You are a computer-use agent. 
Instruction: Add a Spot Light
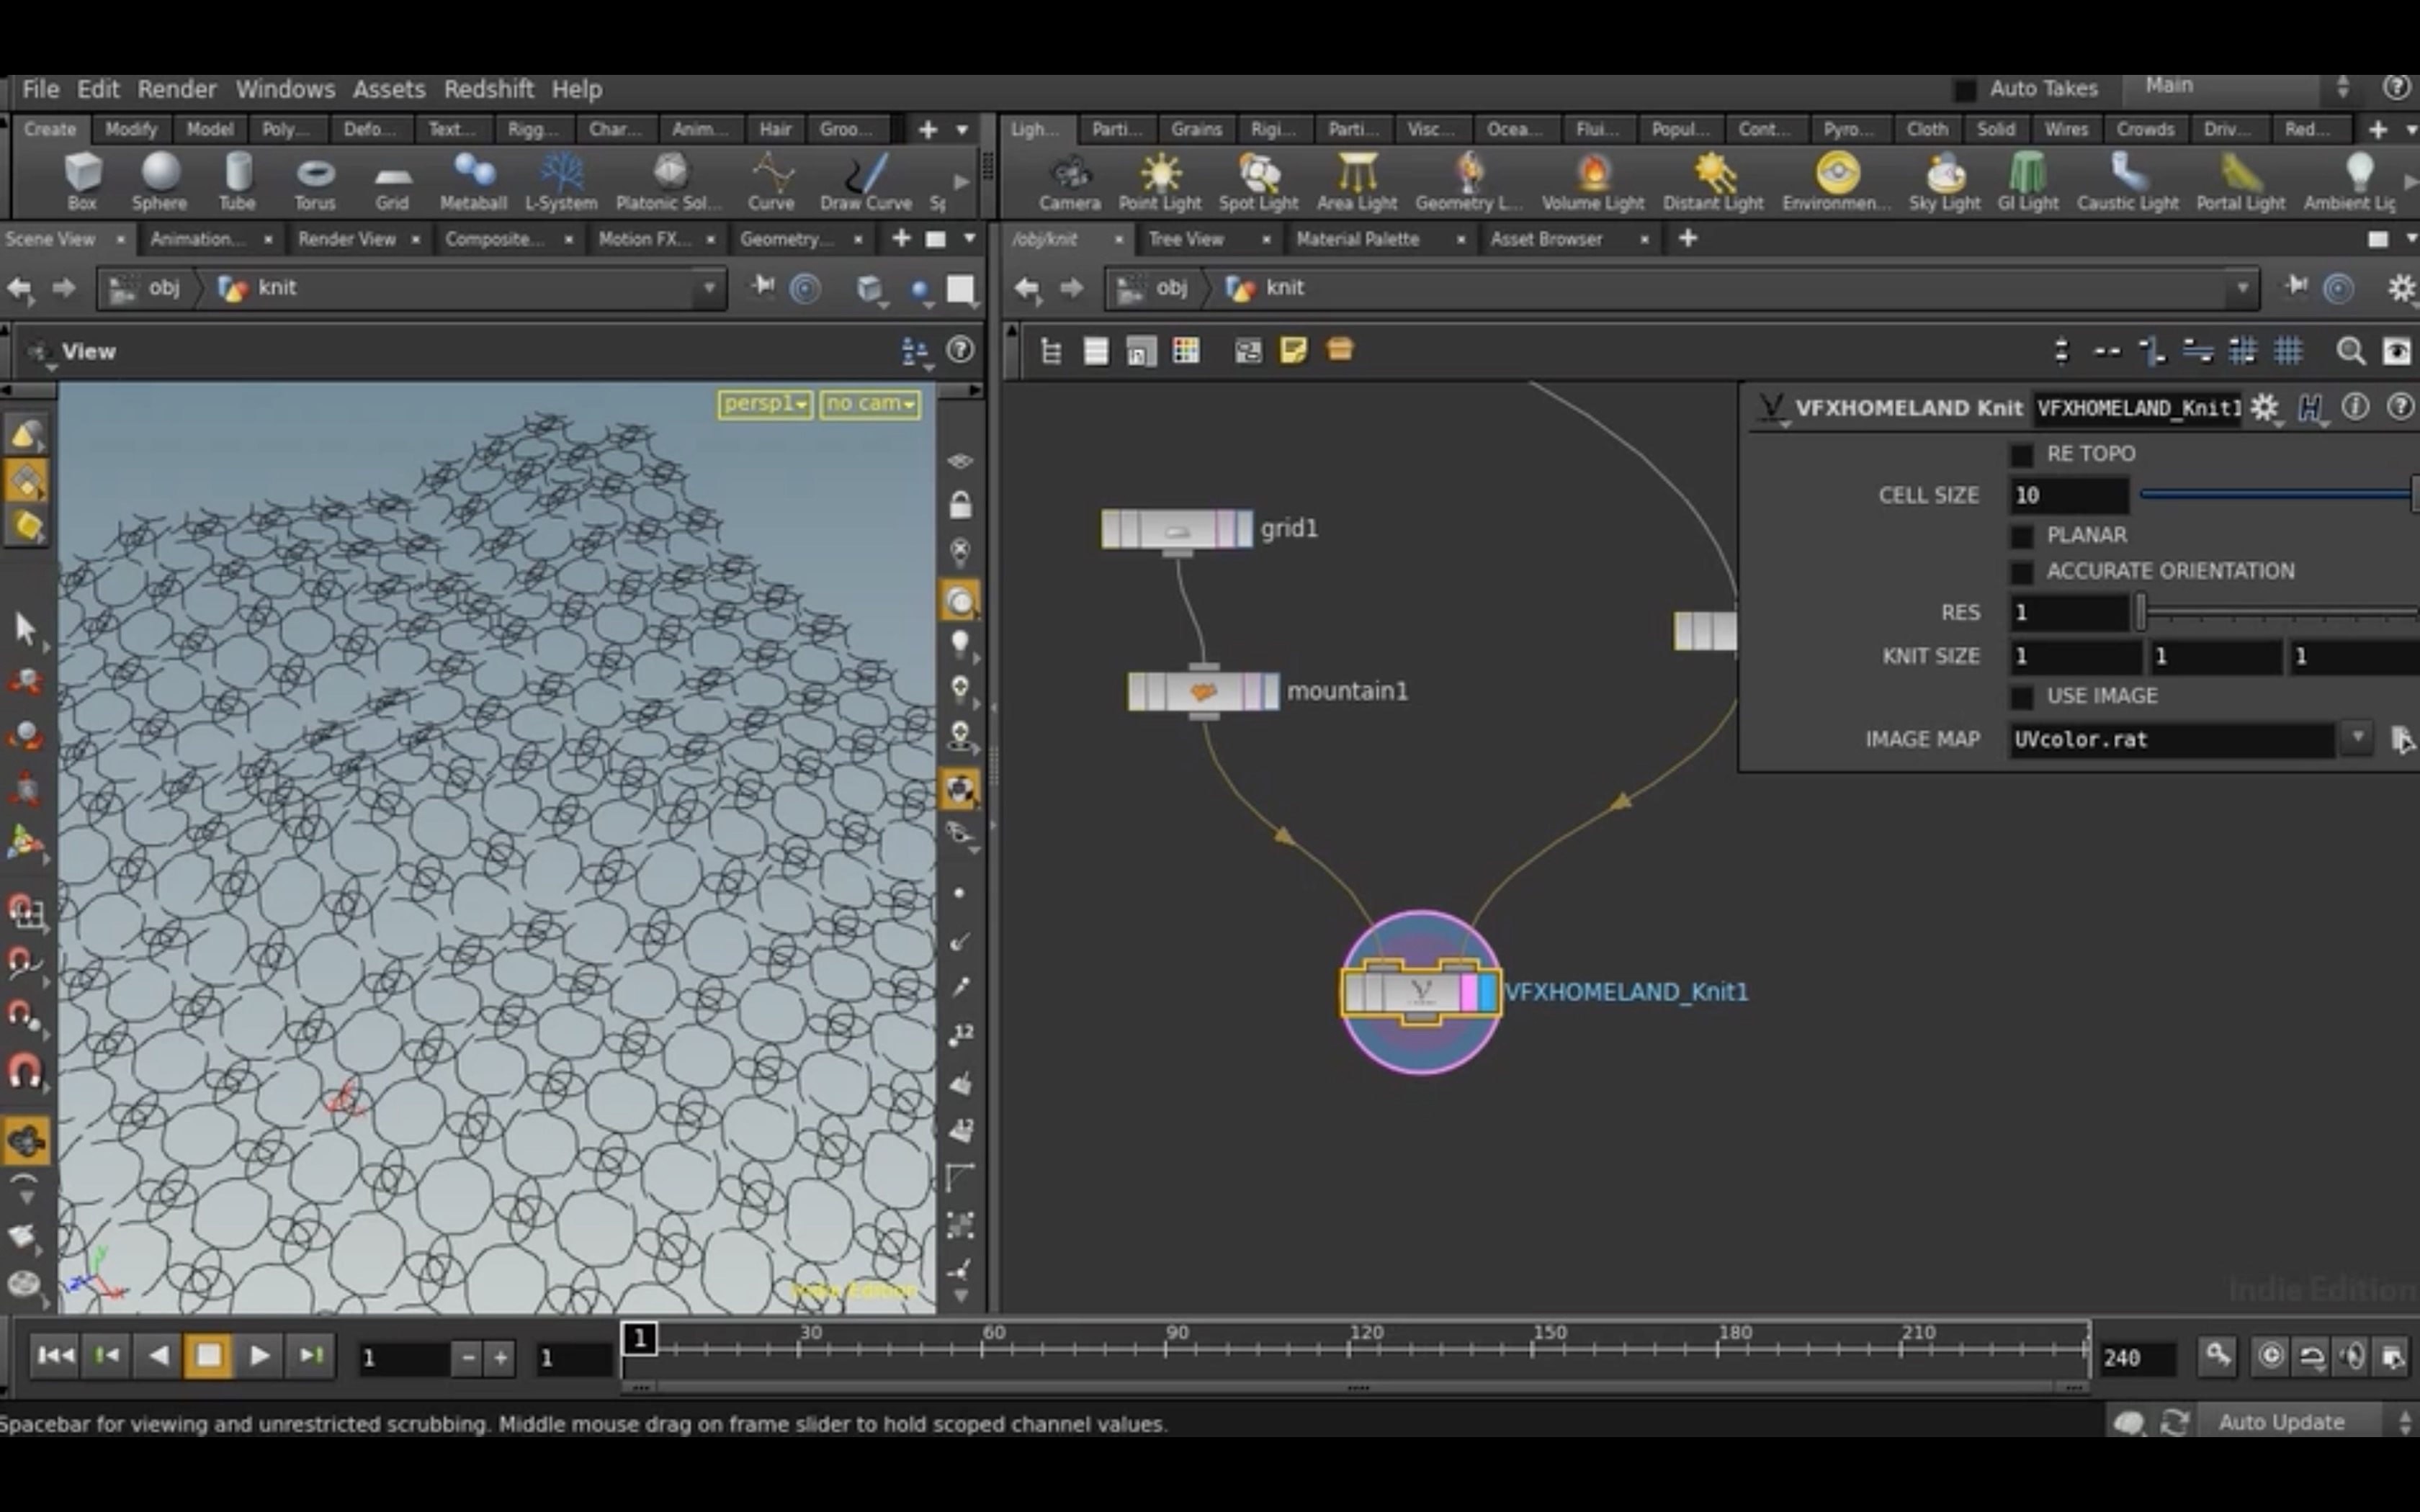point(1258,182)
